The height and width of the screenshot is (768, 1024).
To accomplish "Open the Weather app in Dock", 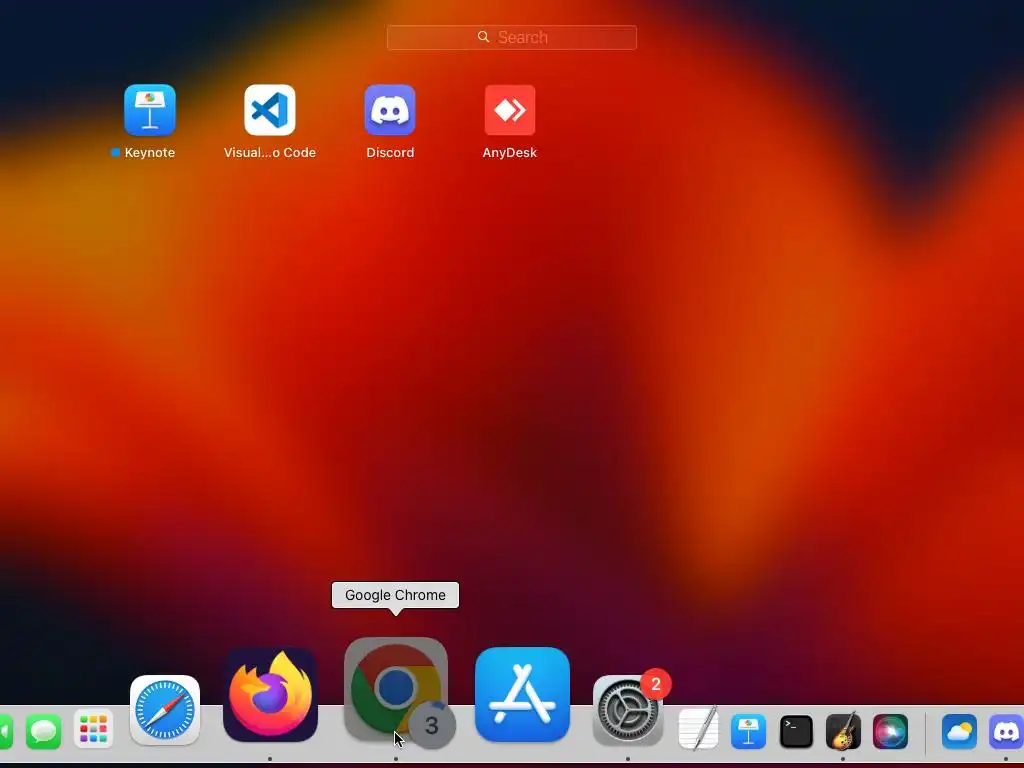I will [959, 731].
